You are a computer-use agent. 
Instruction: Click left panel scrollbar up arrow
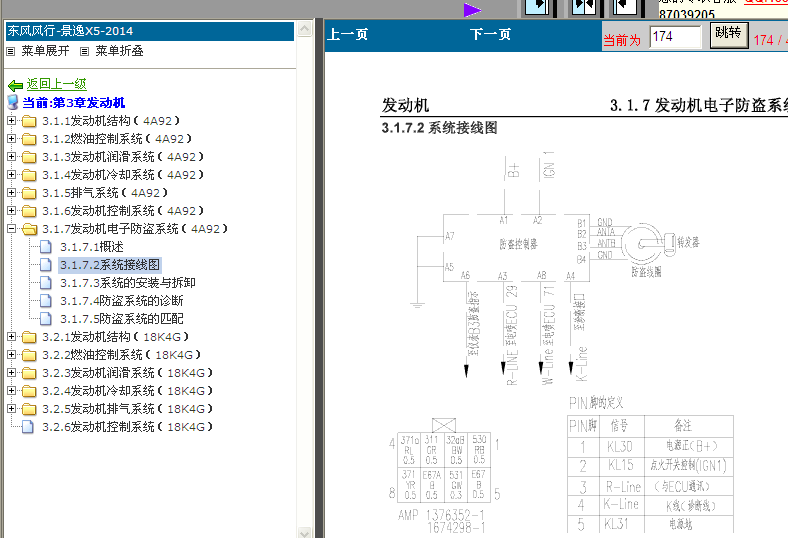coord(305,29)
